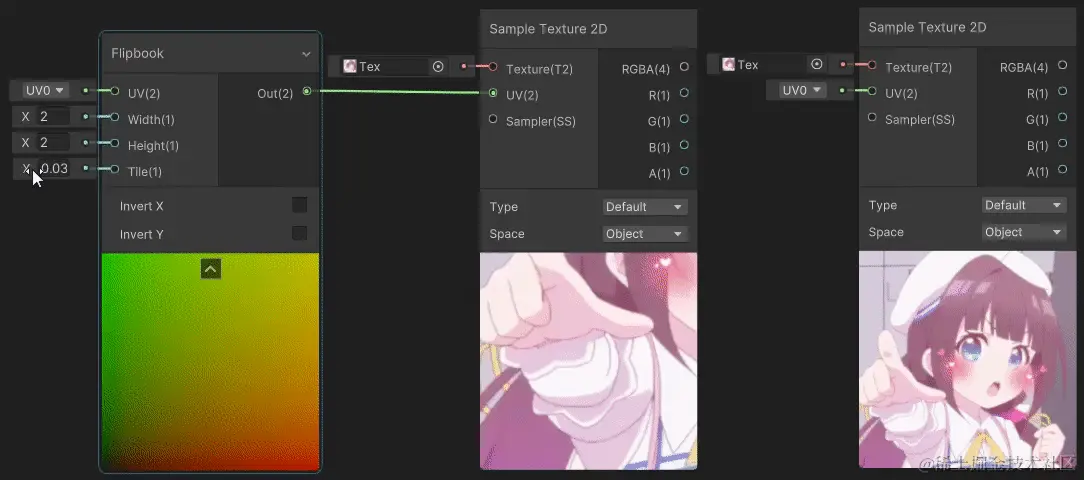The image size is (1084, 480).
Task: Open Space dropdown on the full-character-preview texture node
Action: click(1023, 232)
